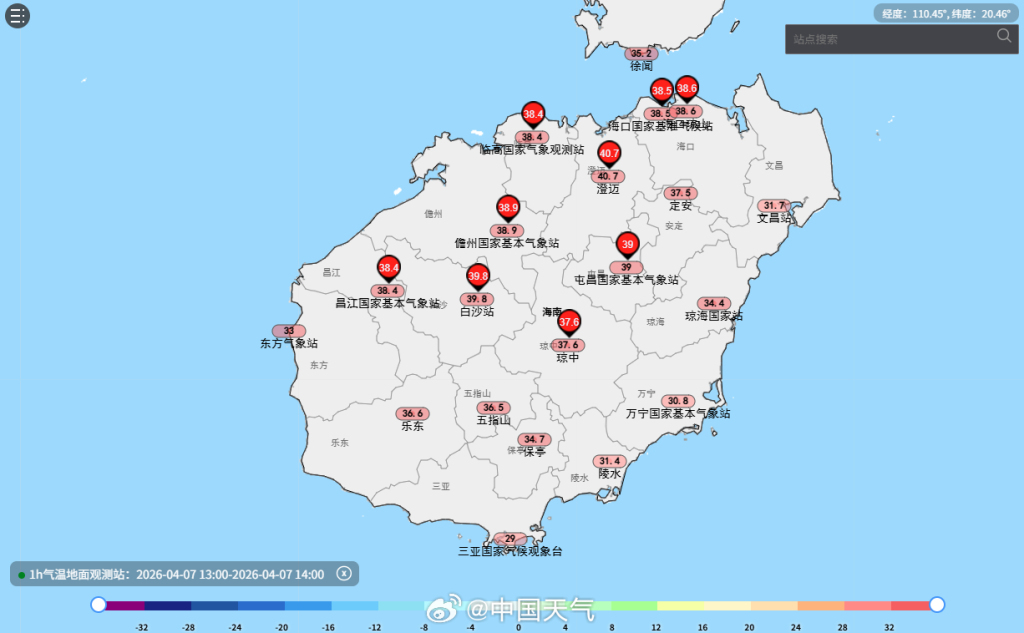The image size is (1024, 633).
Task: Click the 30.8 label at 万宁 station
Action: pyautogui.click(x=678, y=401)
